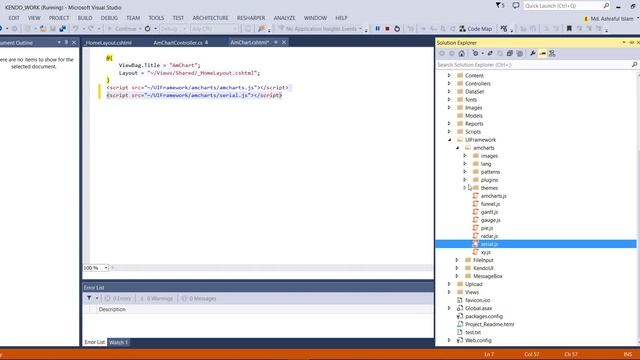
Task: Select the amcharts.js file in Solution Explorer
Action: 493,196
